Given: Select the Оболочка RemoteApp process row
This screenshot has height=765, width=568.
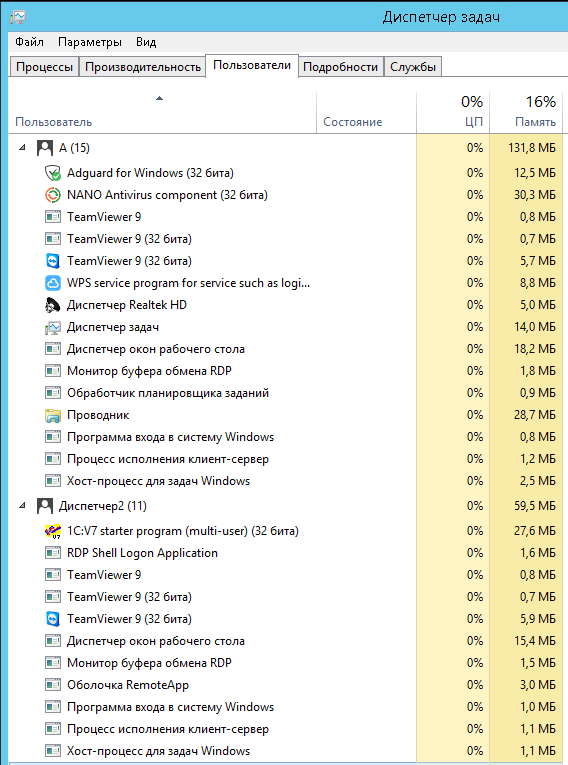Looking at the screenshot, I should (x=286, y=685).
